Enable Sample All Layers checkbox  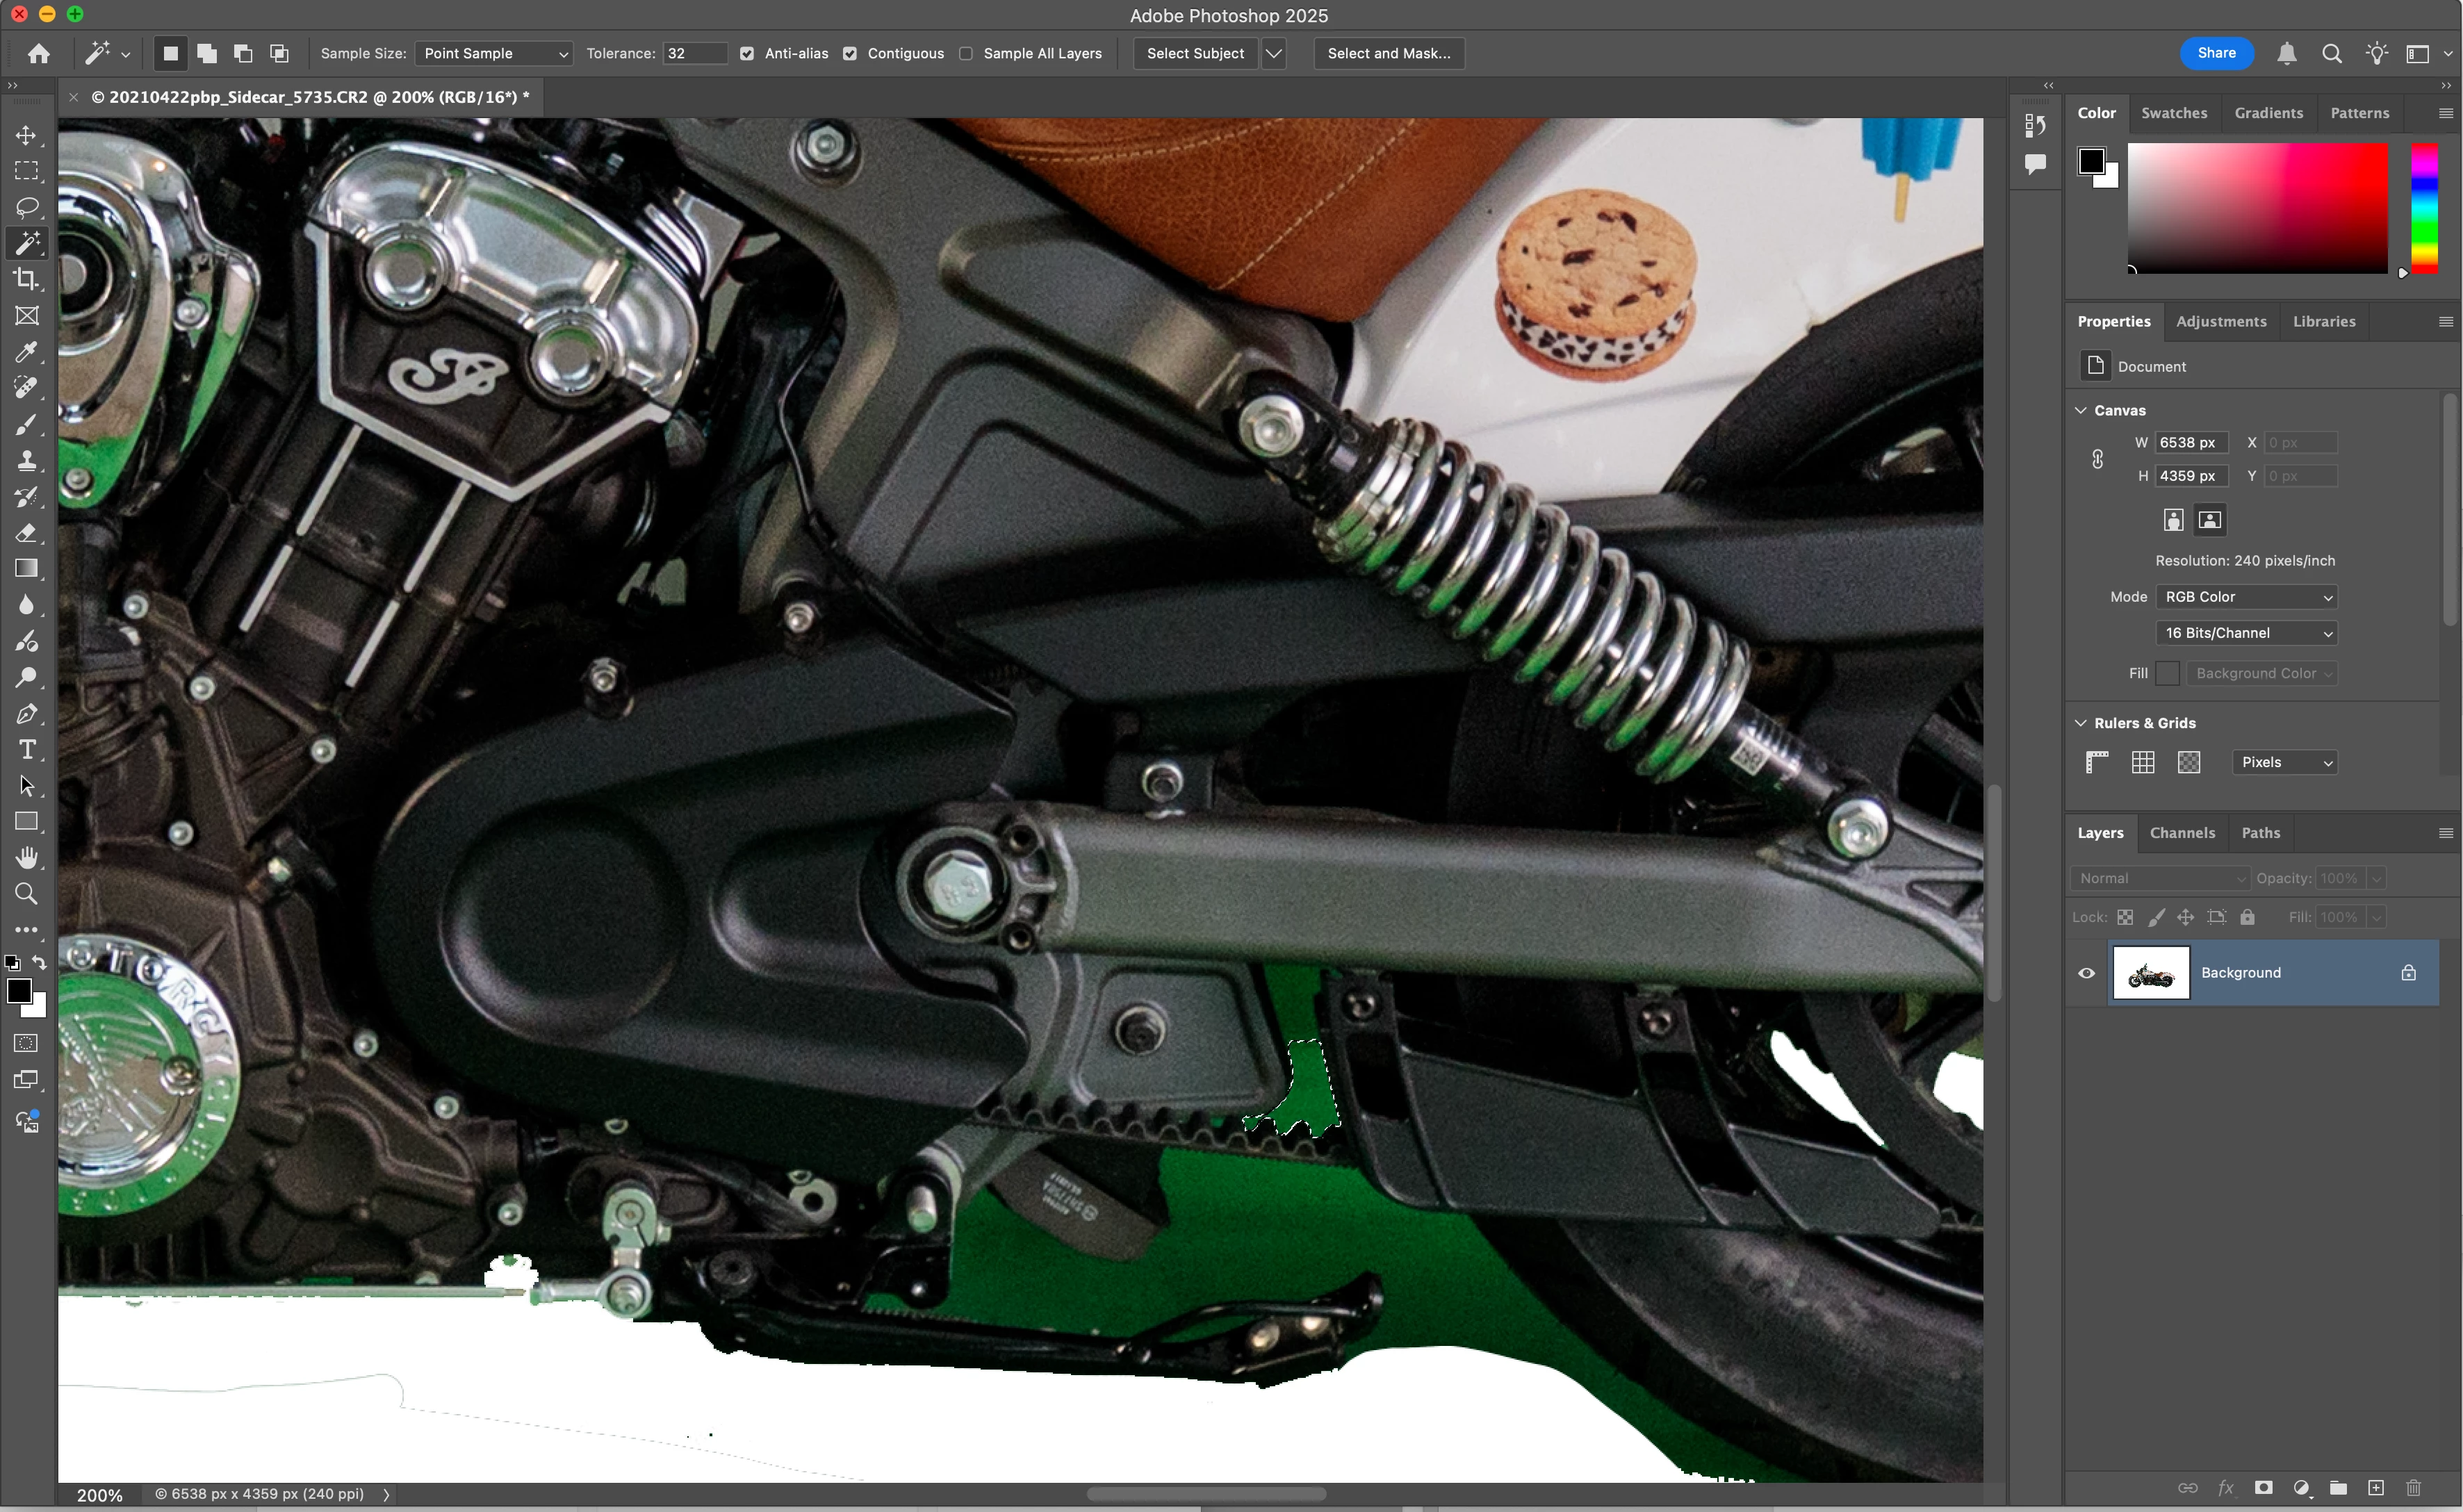tap(966, 54)
